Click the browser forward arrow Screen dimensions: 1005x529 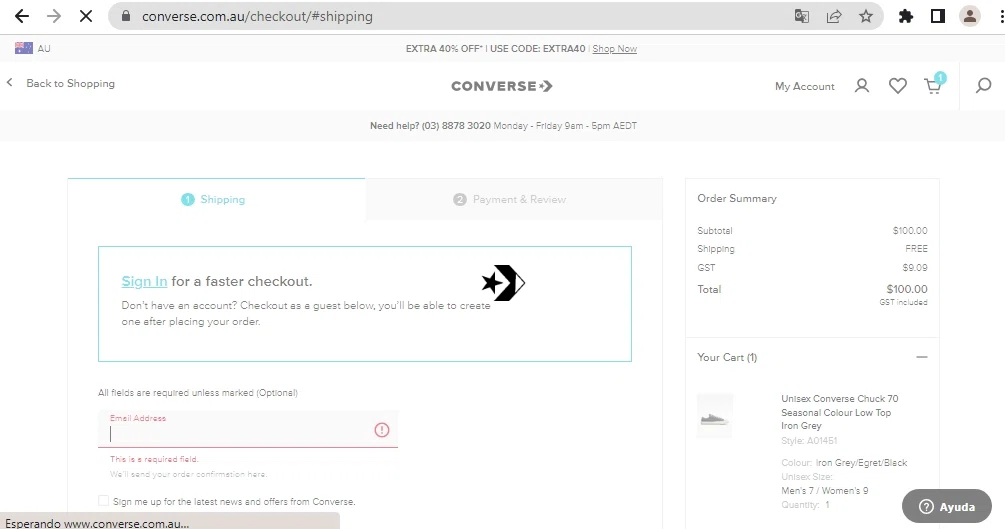point(54,16)
